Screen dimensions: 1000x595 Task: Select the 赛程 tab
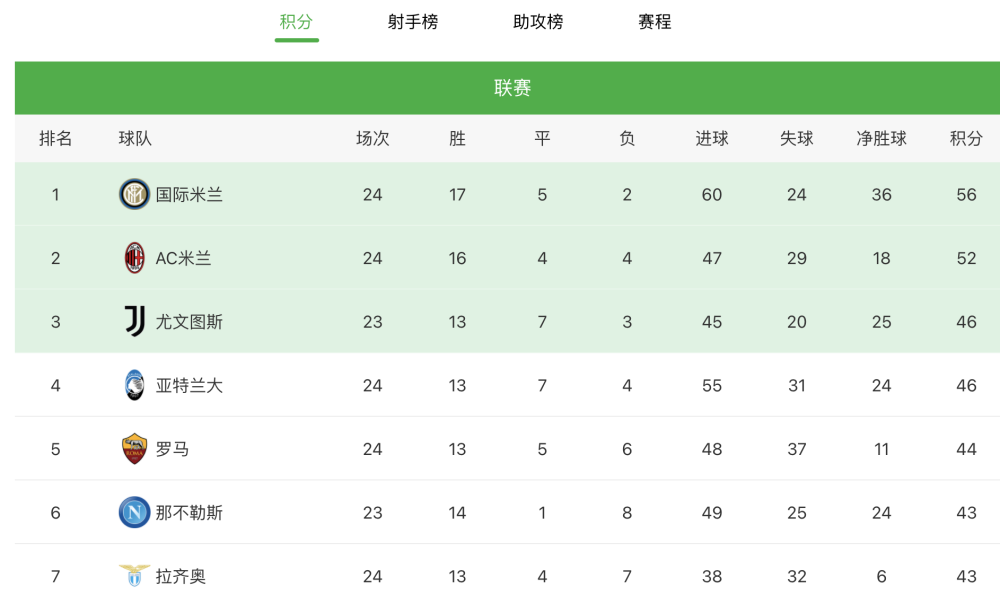coord(655,22)
